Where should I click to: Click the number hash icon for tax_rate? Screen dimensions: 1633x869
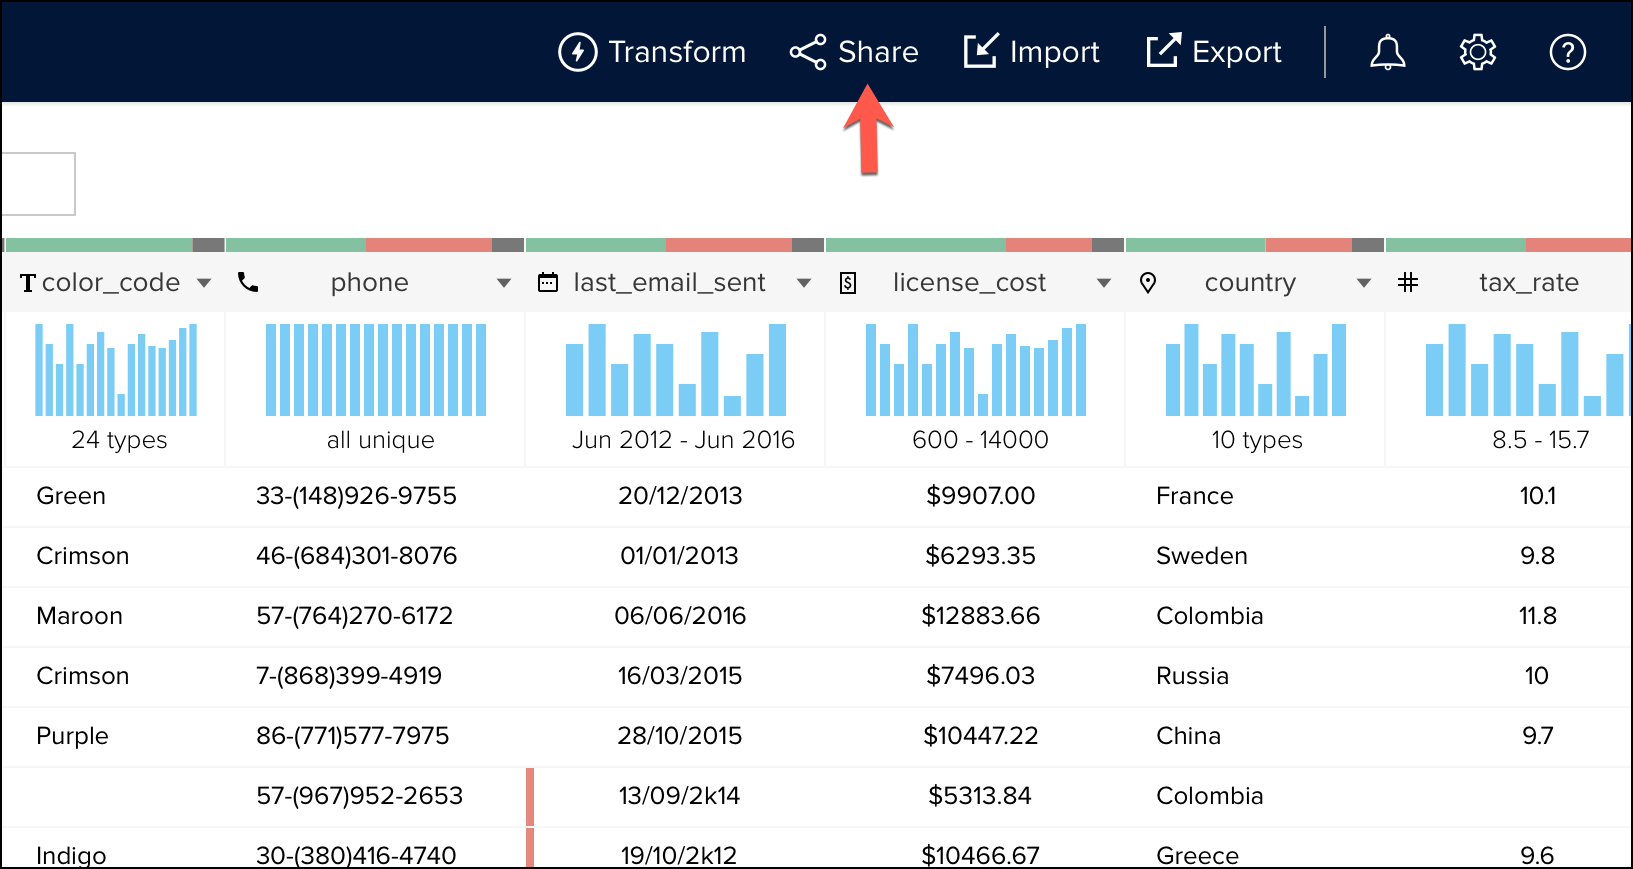[x=1408, y=283]
